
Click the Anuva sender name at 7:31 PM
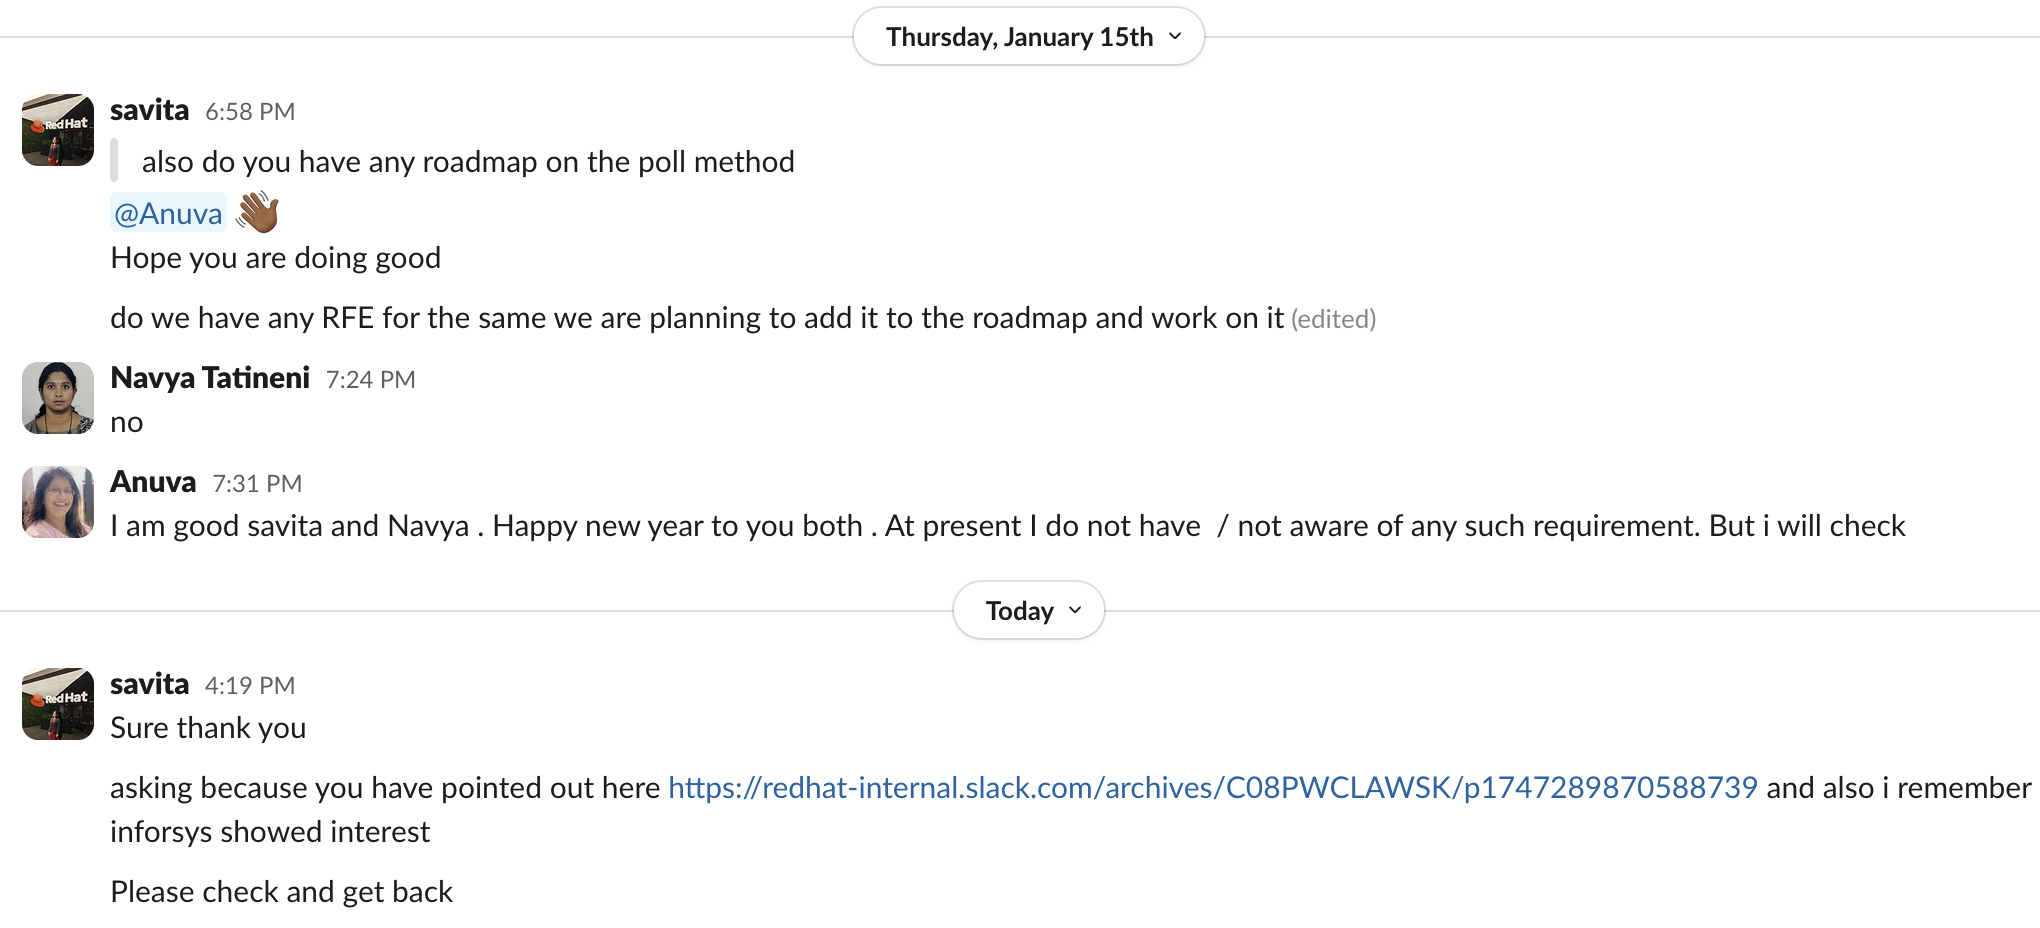click(153, 482)
